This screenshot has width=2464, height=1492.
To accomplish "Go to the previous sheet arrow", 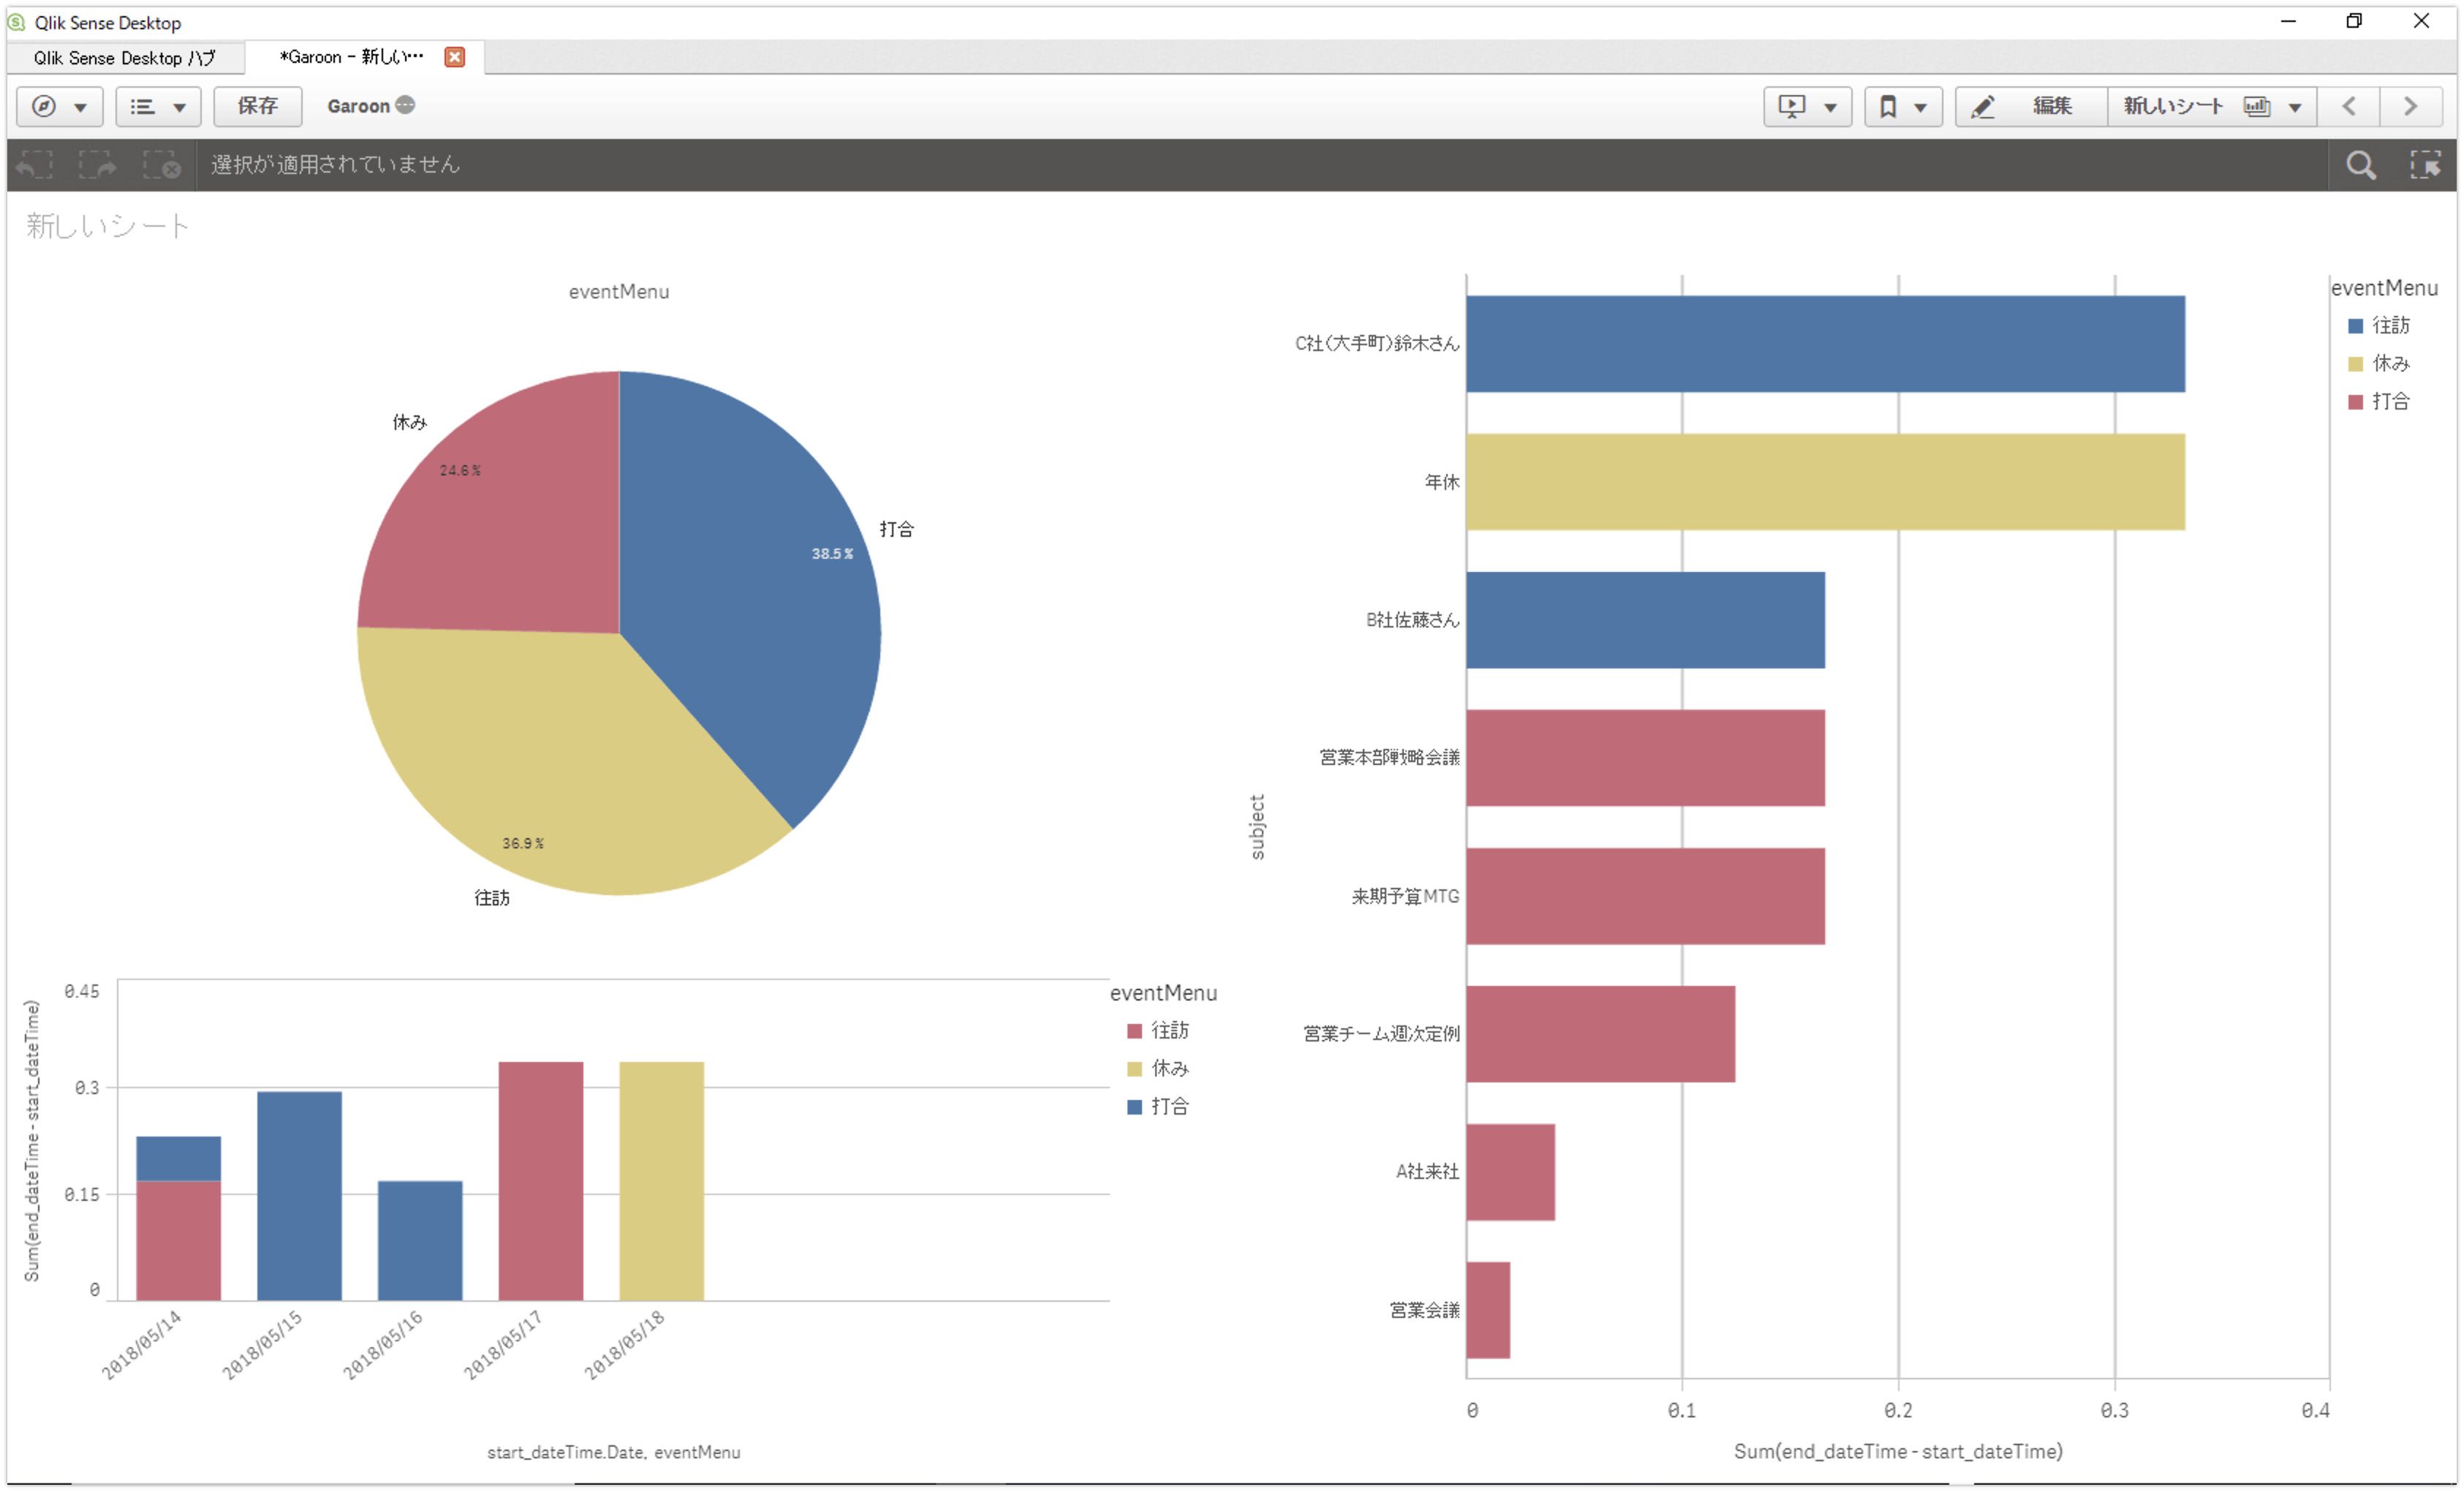I will (2349, 106).
